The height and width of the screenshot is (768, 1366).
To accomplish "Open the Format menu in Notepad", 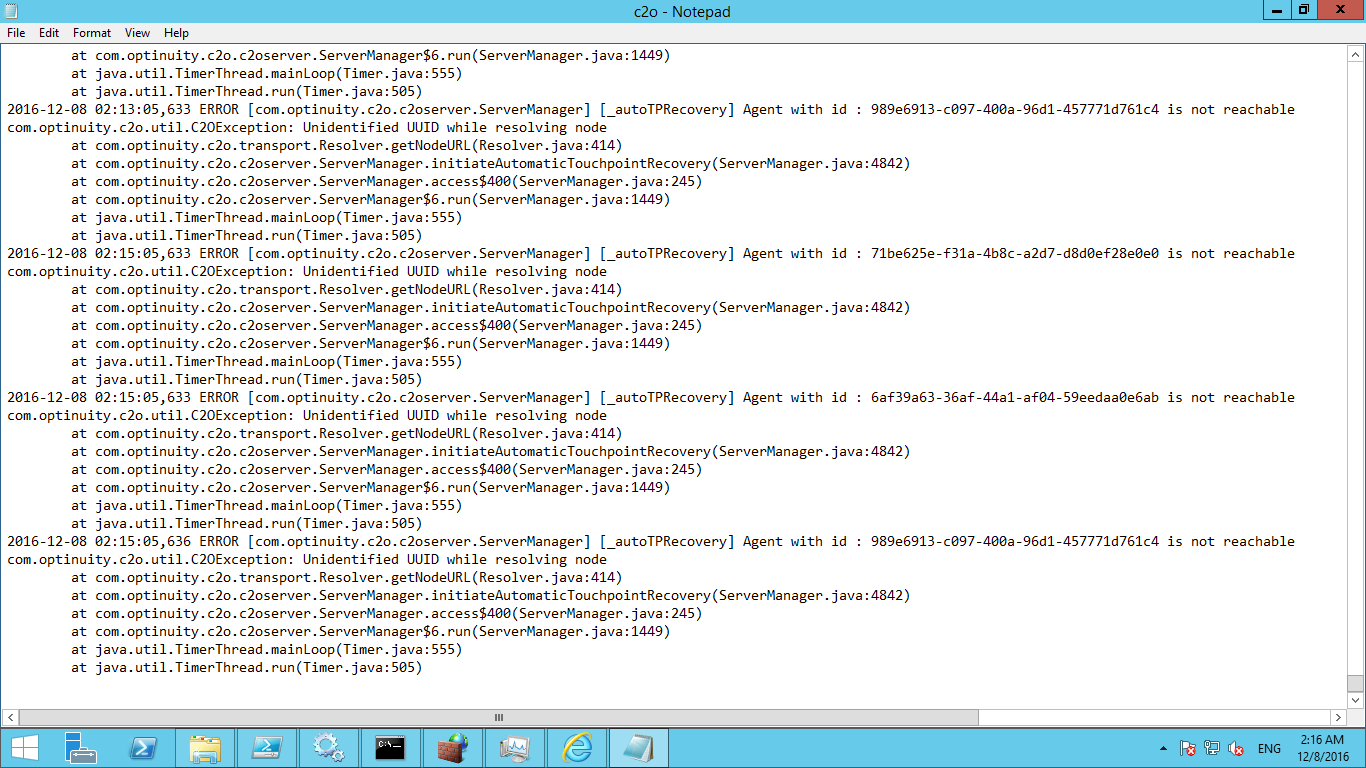I will tap(91, 32).
